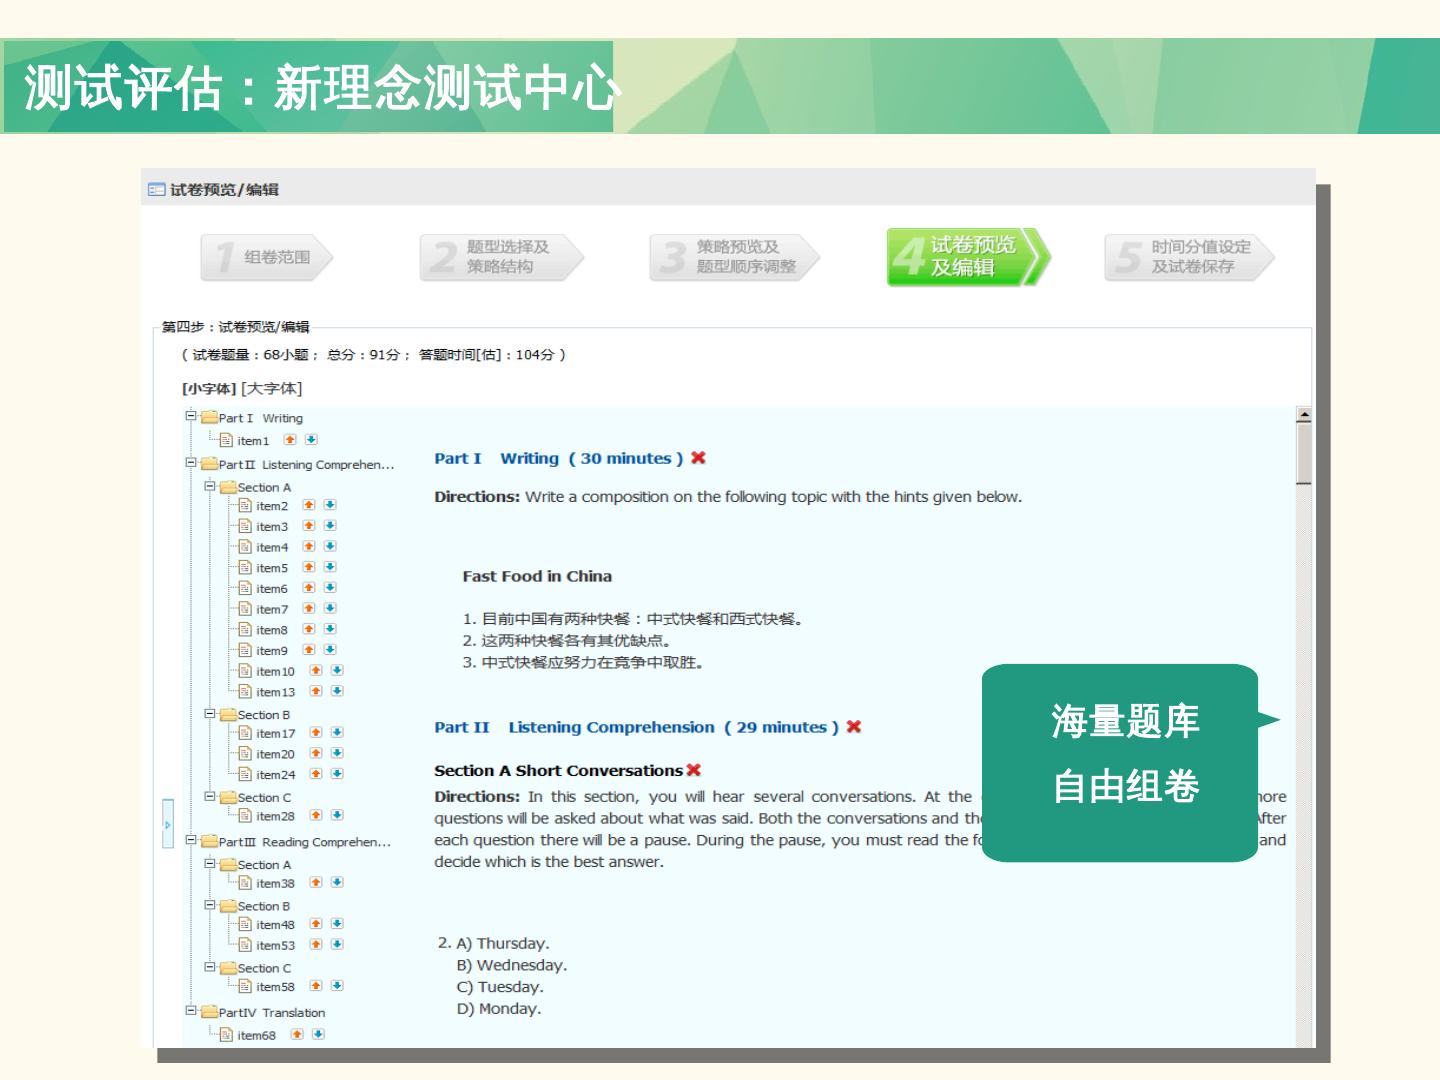Viewport: 1440px width, 1080px height.
Task: Collapse the Part I Writing tree node
Action: point(190,416)
